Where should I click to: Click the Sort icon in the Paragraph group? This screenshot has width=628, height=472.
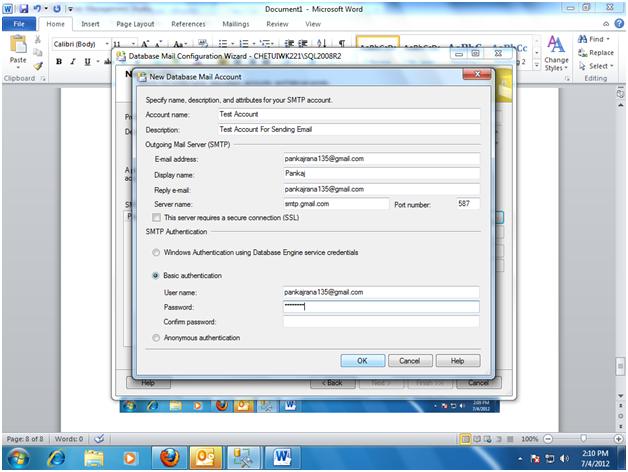(321, 43)
